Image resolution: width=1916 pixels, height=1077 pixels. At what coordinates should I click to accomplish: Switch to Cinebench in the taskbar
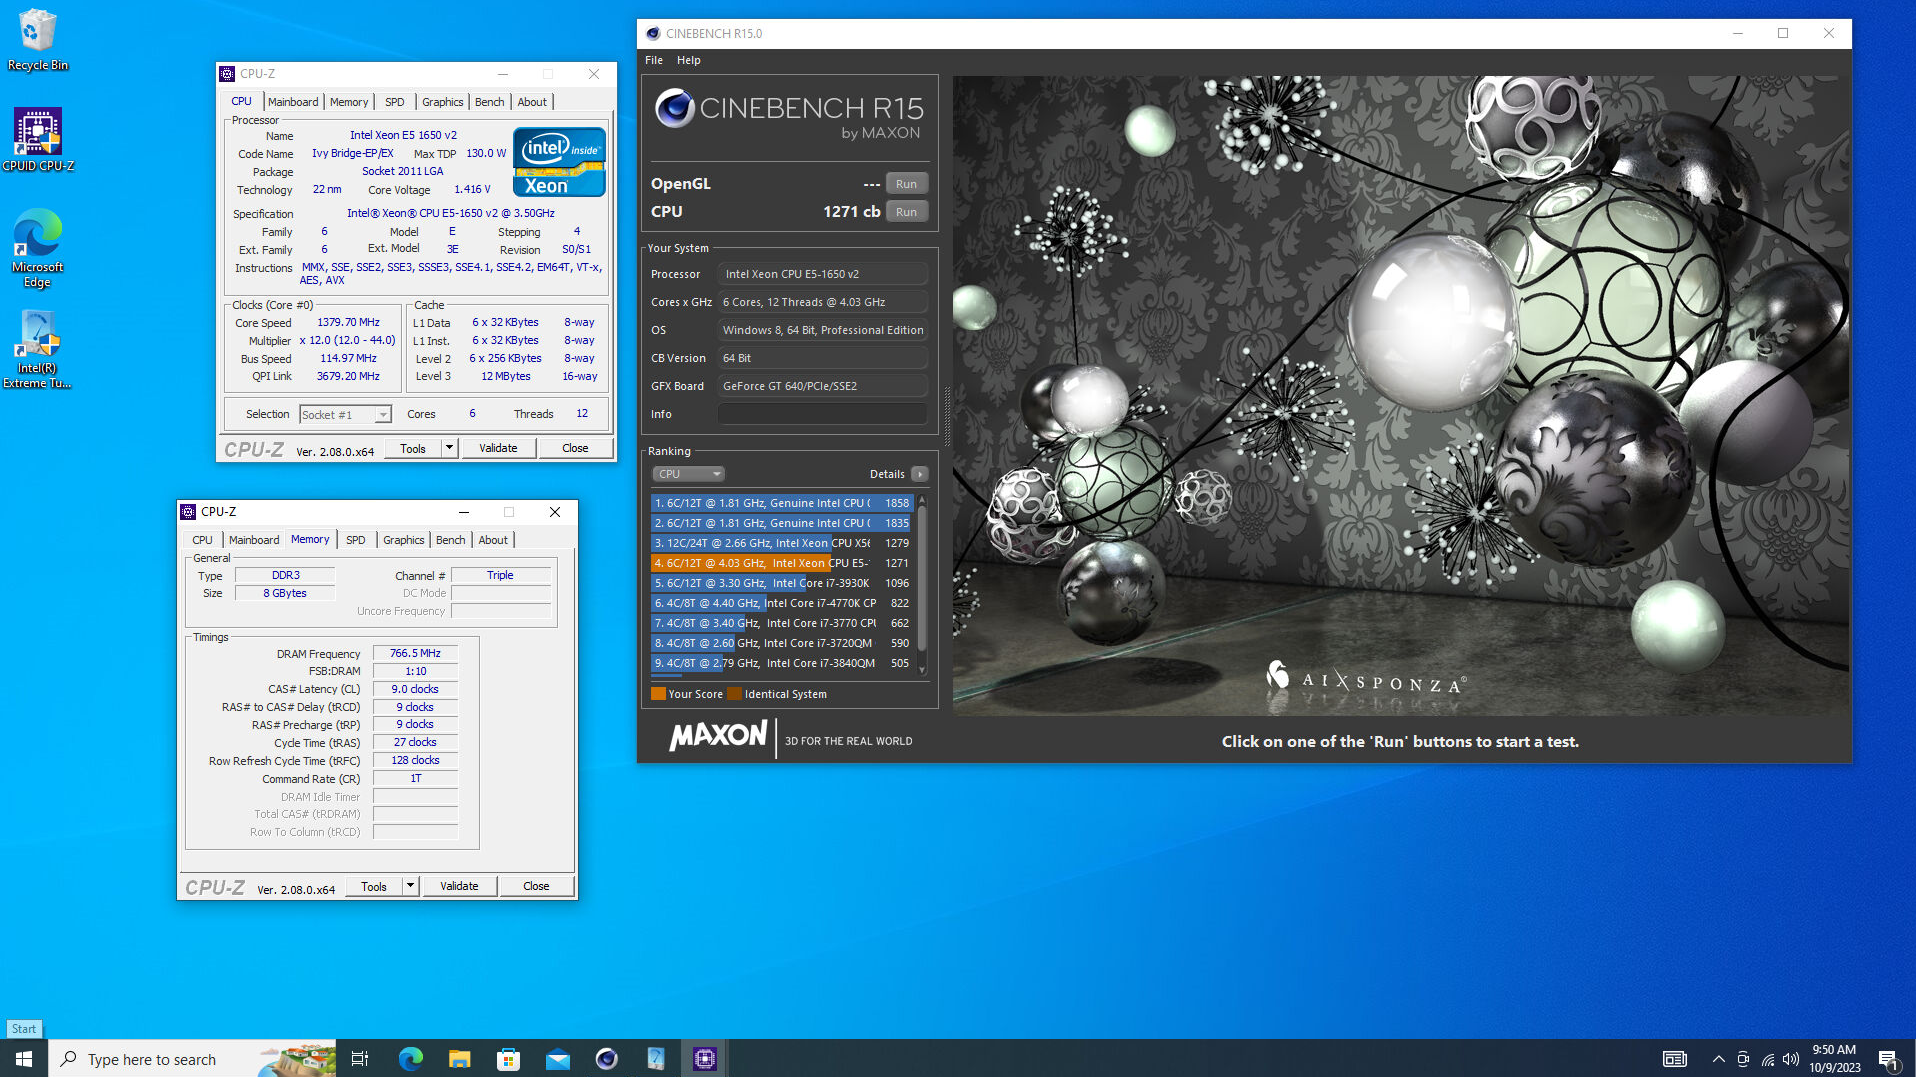(606, 1058)
